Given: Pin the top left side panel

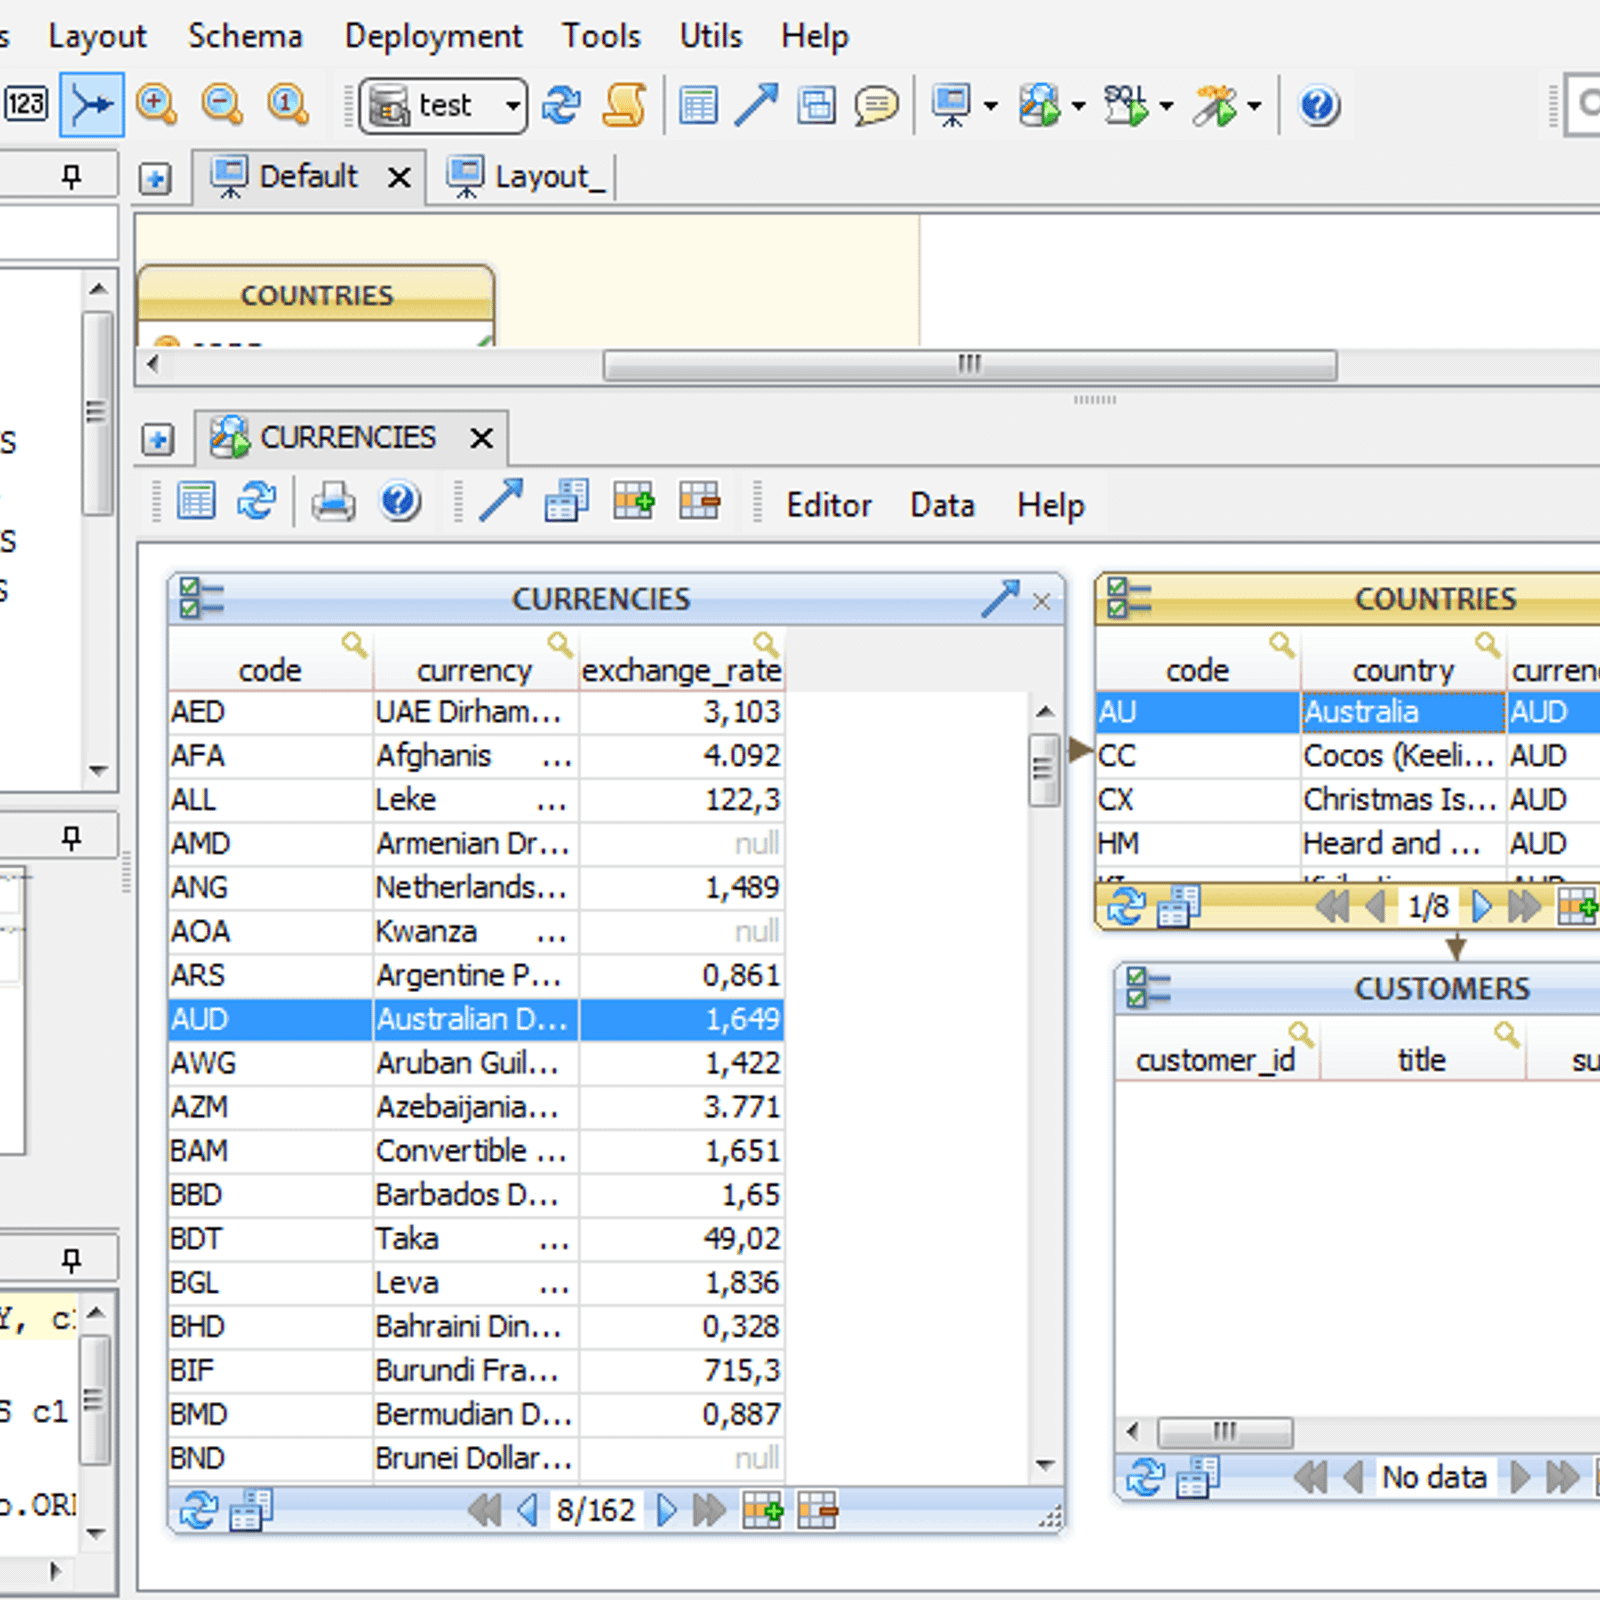Looking at the screenshot, I should 71,177.
